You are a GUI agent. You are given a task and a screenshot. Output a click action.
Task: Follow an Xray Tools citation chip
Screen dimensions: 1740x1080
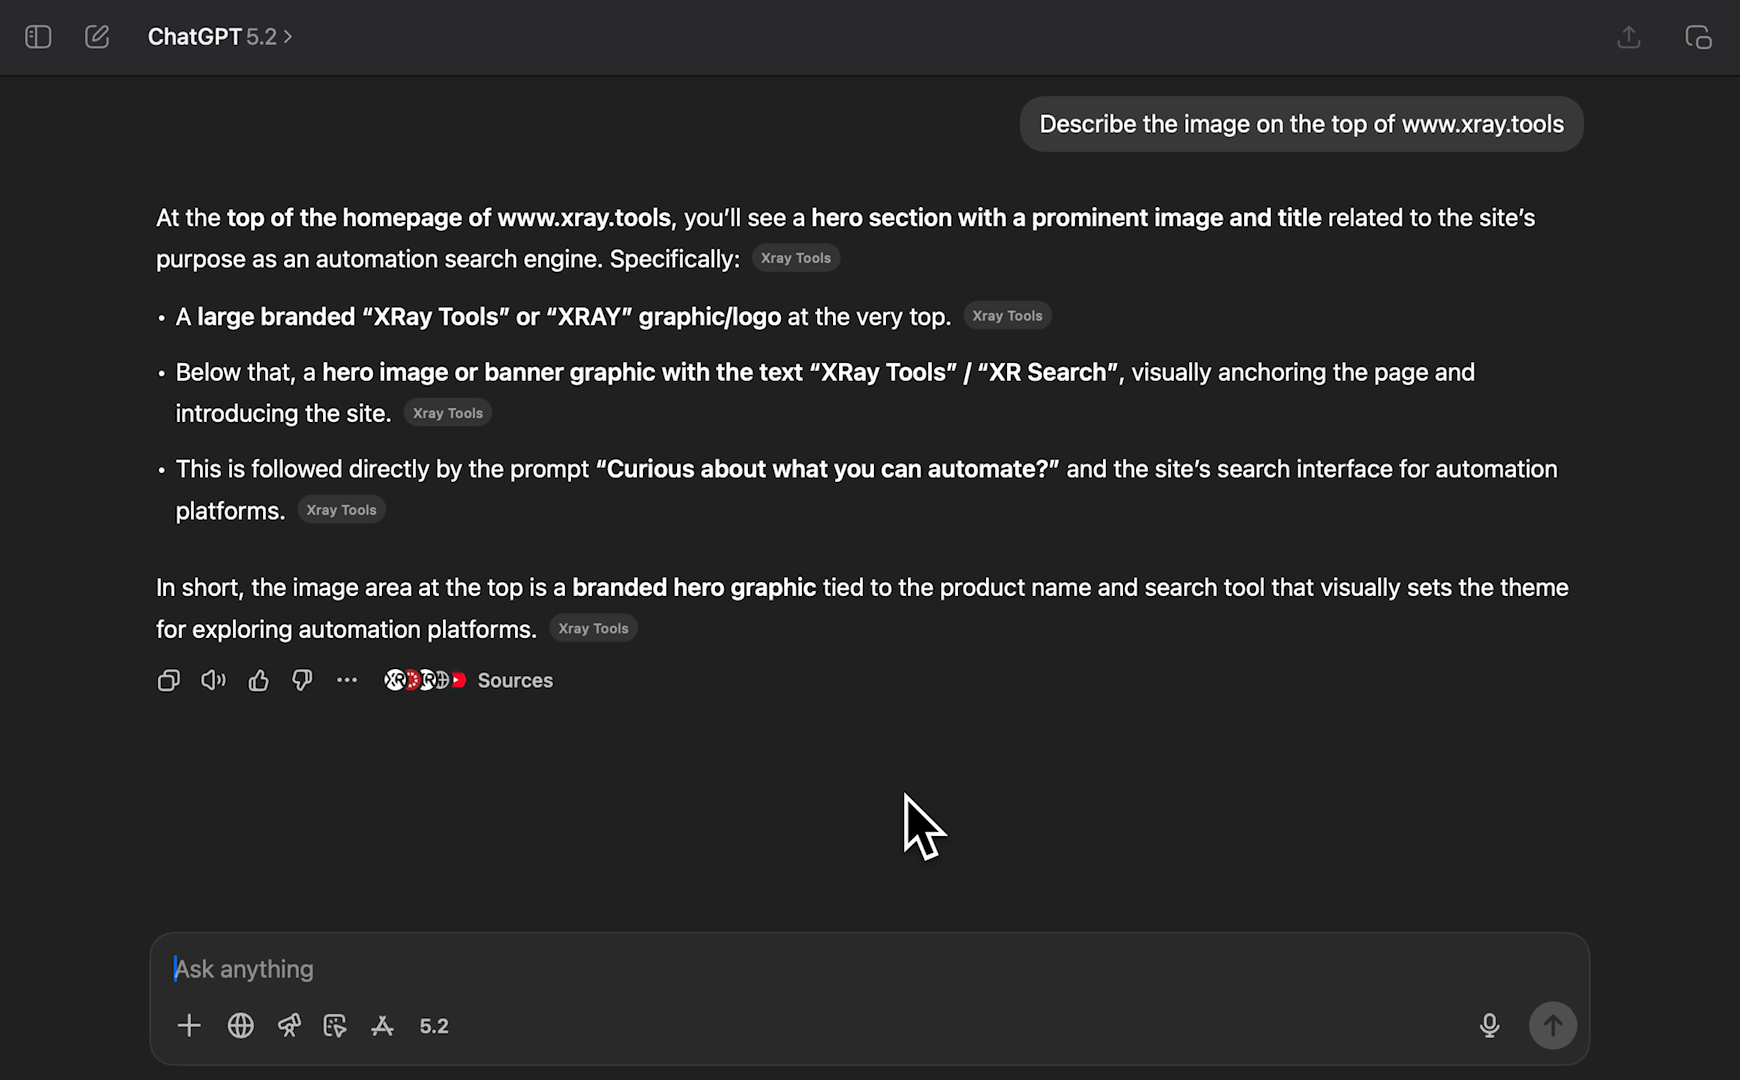click(x=795, y=257)
